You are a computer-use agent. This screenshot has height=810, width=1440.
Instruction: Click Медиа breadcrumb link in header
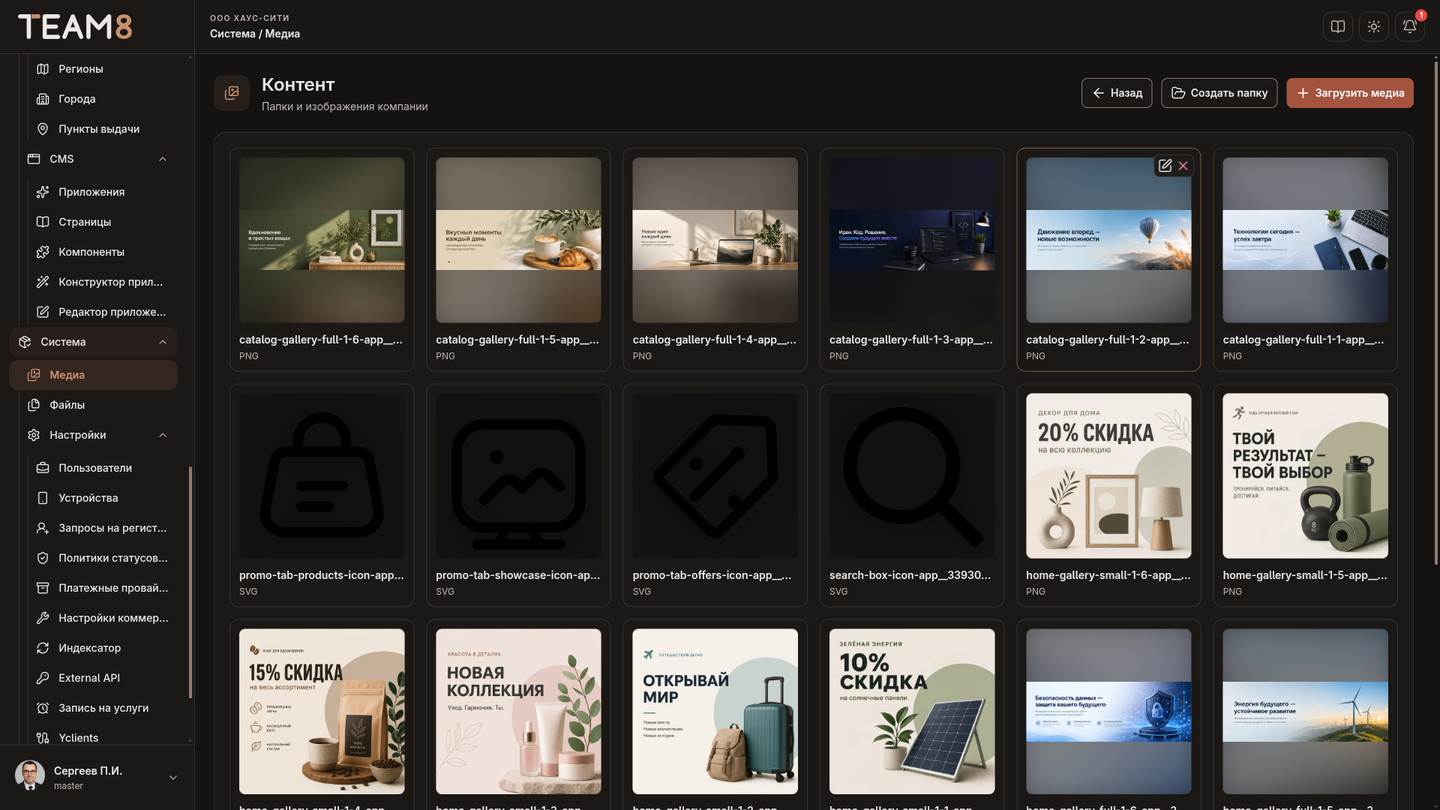point(283,34)
